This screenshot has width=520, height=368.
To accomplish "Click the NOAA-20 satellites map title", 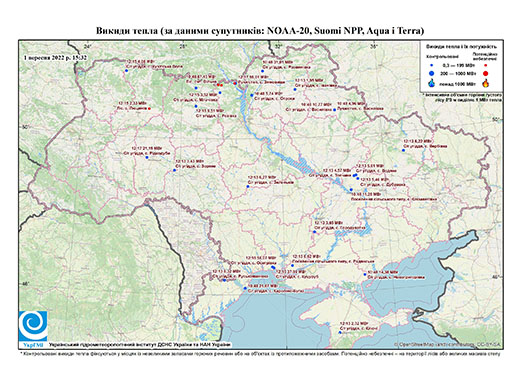I will (260, 31).
